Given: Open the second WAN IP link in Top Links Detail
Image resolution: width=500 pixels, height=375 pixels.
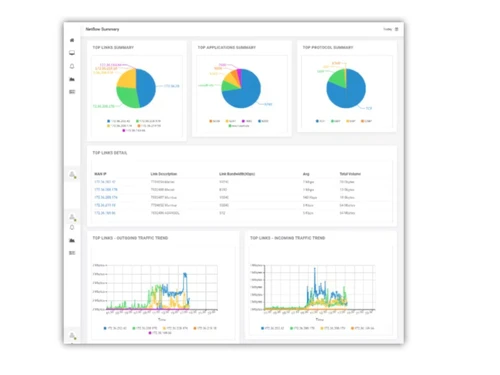Looking at the screenshot, I should point(106,190).
